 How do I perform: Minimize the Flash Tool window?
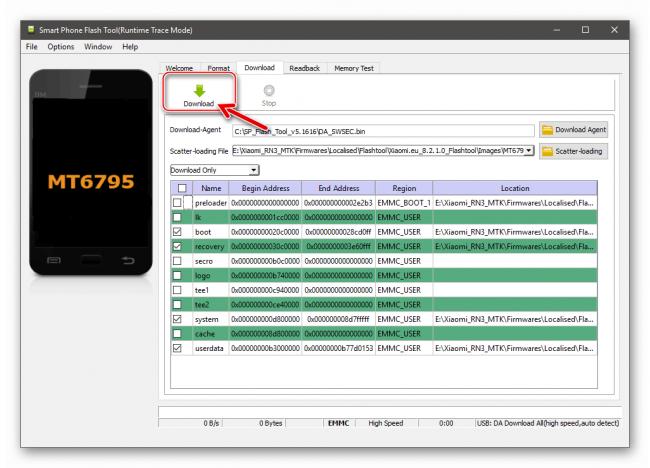tap(557, 30)
